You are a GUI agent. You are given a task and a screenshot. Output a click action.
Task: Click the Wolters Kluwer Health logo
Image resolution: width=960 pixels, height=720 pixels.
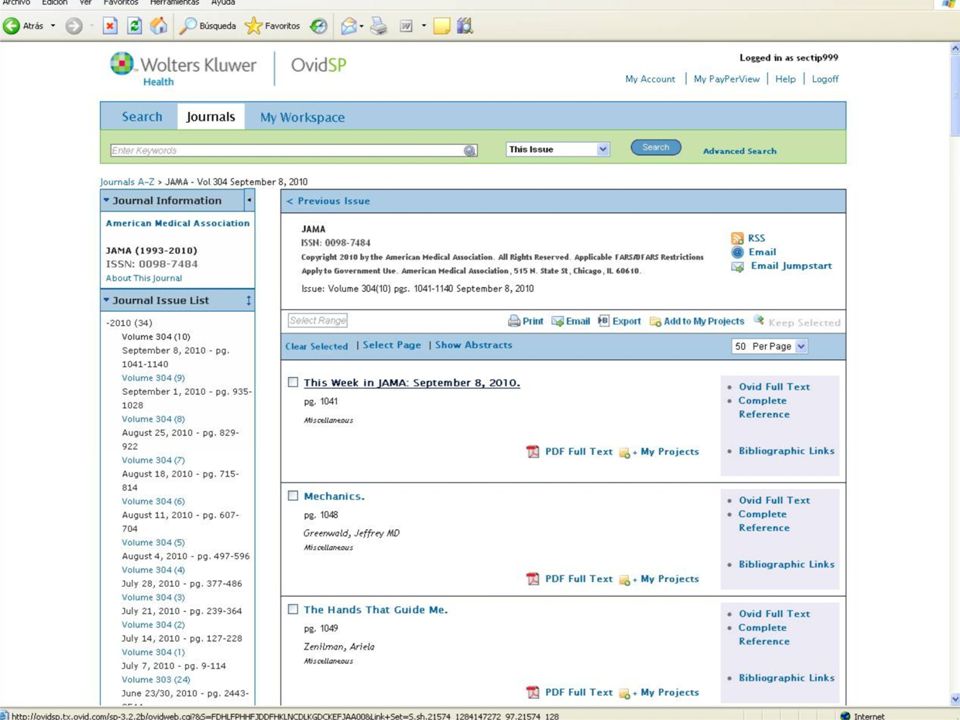point(184,69)
